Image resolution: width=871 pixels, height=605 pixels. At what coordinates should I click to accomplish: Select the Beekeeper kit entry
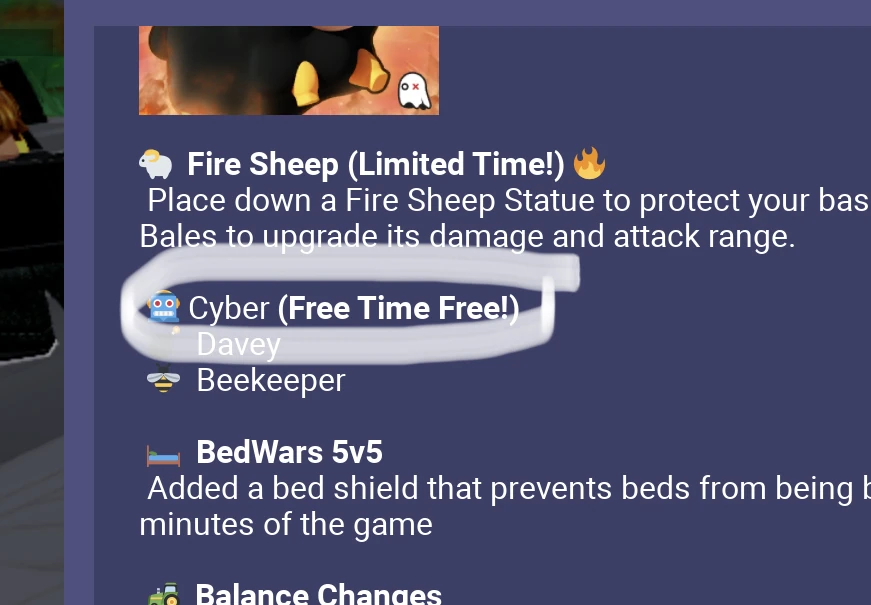coord(271,381)
